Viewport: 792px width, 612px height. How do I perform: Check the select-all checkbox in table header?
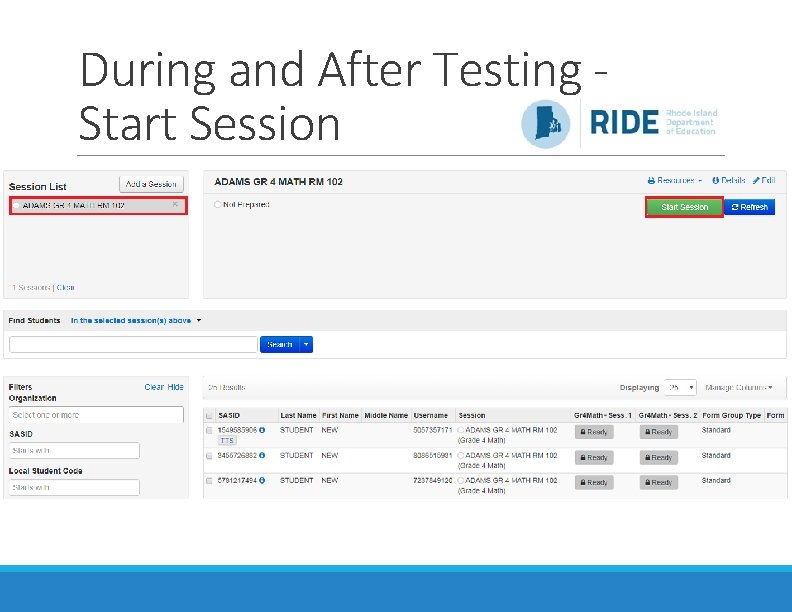click(x=209, y=416)
